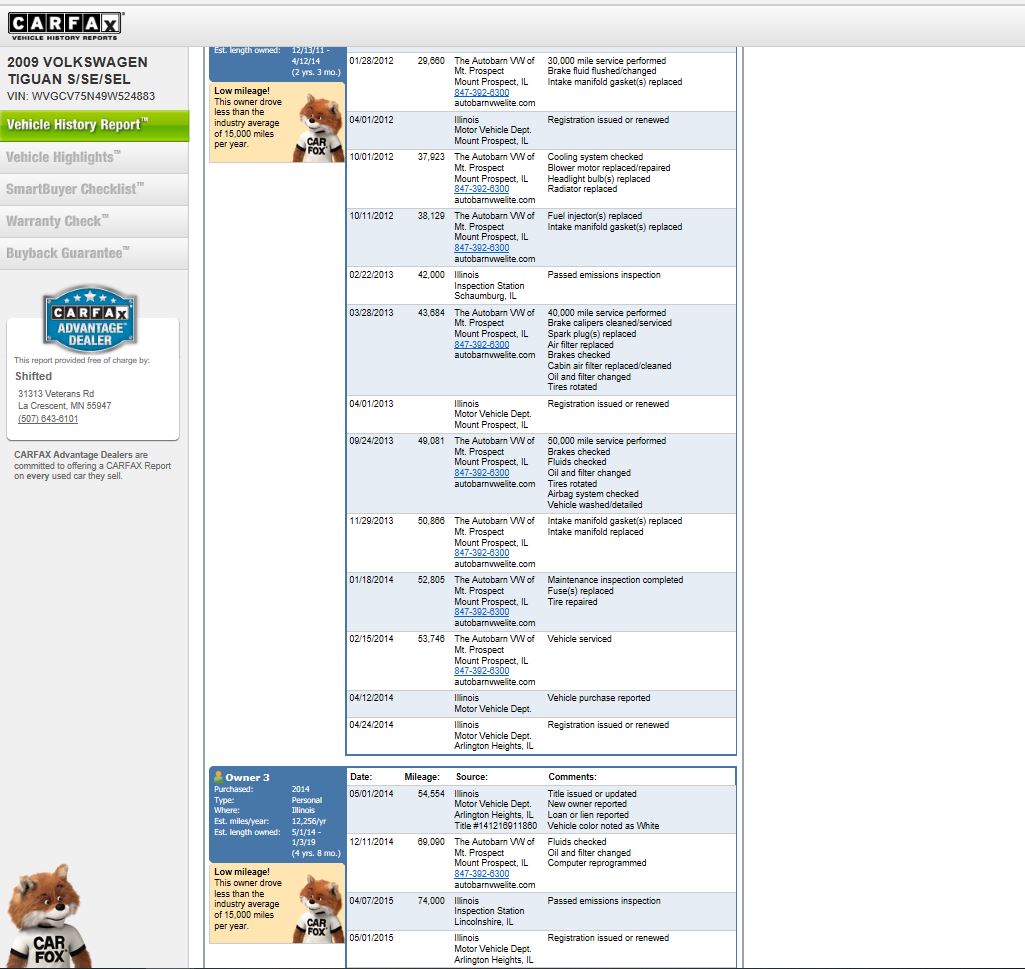Click the CARFAX Advantage Dealer badge

click(90, 319)
